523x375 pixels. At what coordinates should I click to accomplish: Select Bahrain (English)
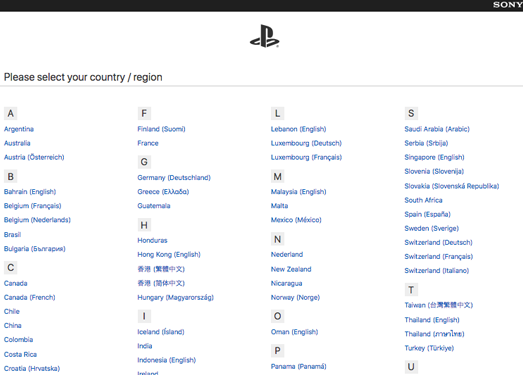coord(30,192)
